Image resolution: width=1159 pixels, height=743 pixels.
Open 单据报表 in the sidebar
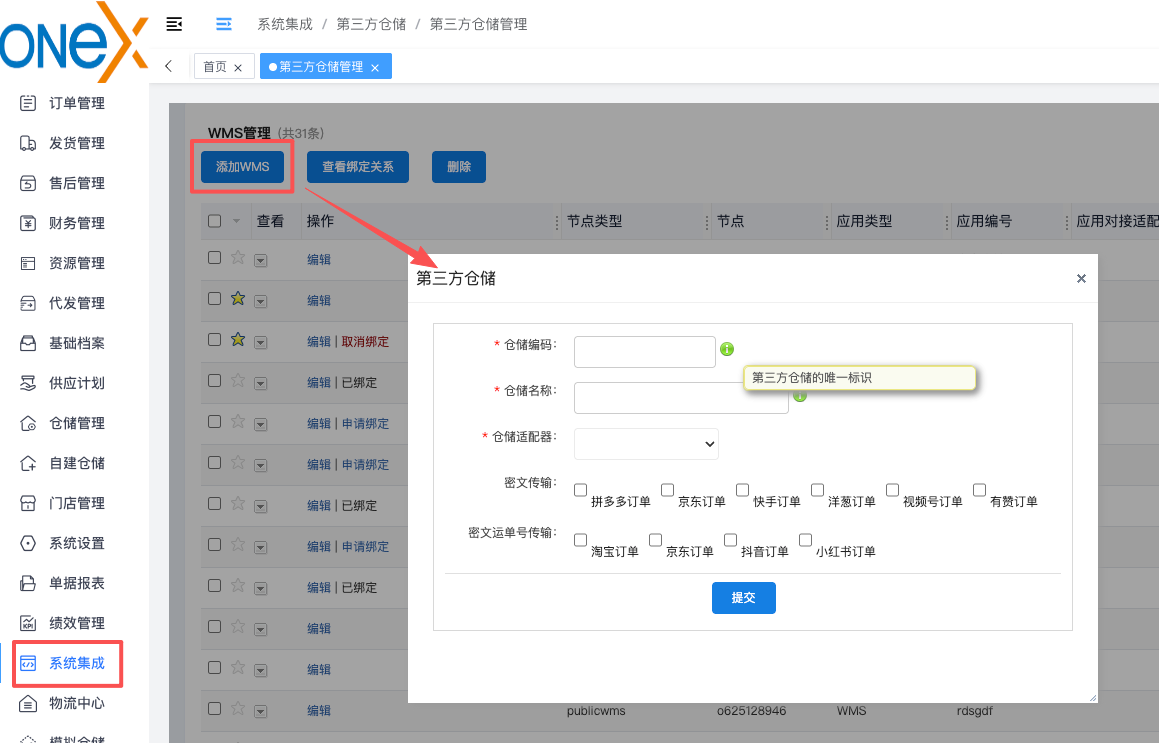[x=62, y=583]
